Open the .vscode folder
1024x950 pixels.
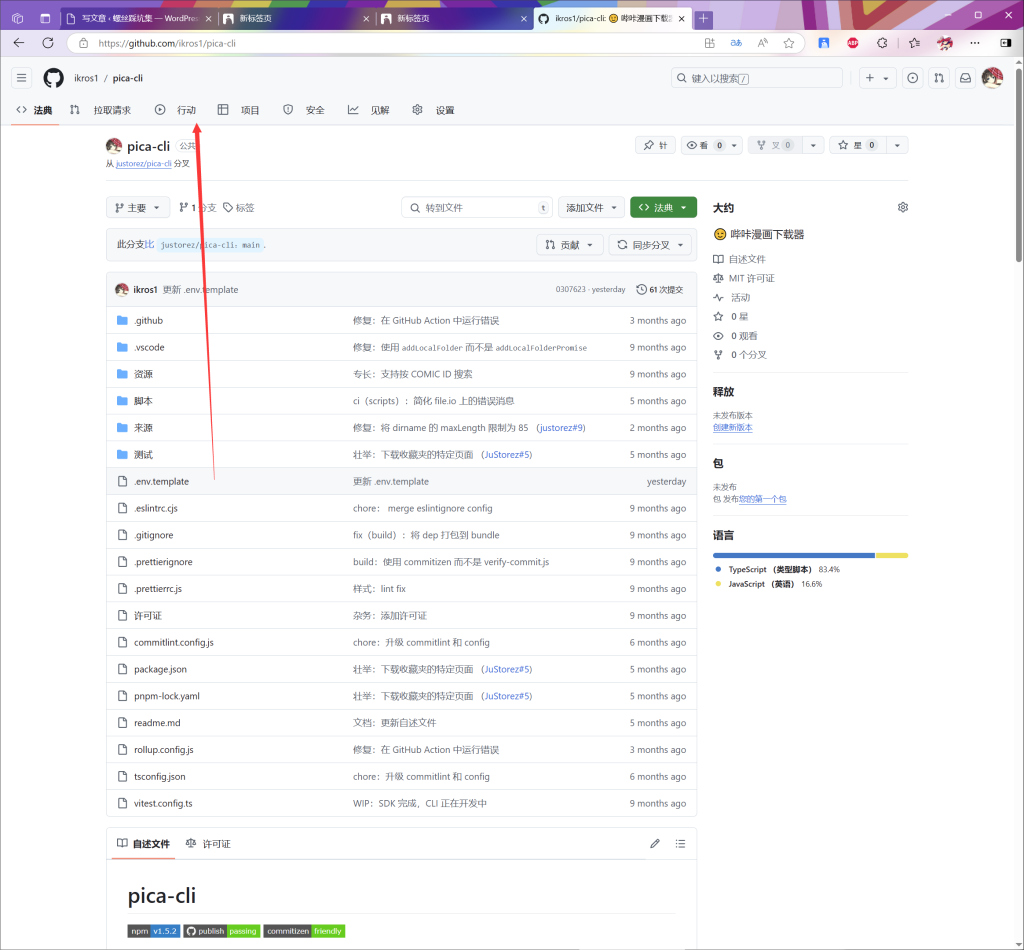click(149, 347)
